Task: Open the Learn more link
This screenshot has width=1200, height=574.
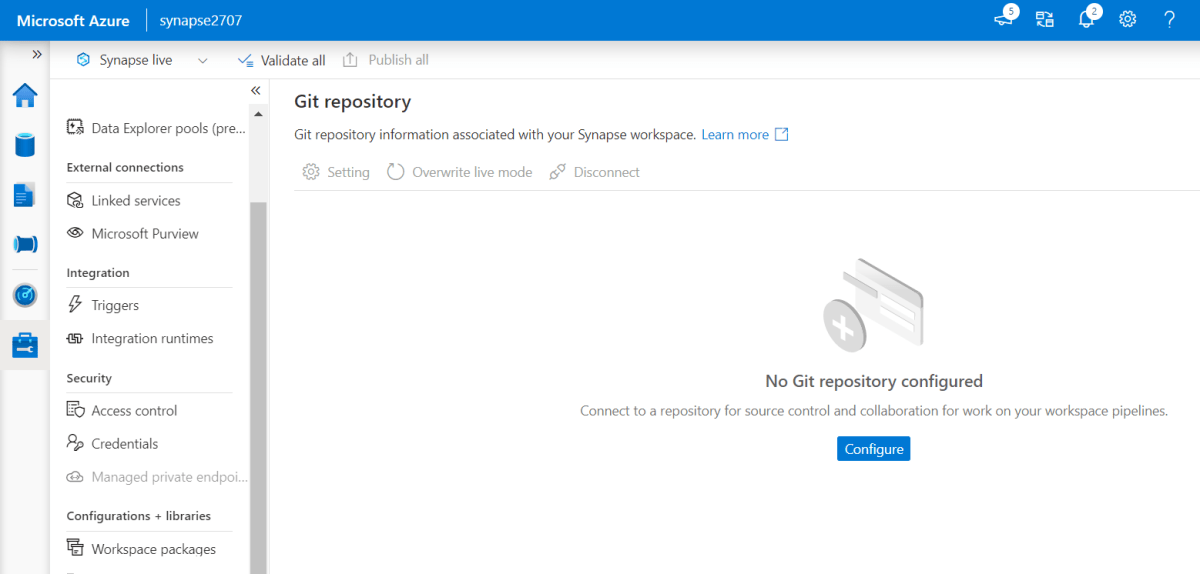Action: point(745,134)
